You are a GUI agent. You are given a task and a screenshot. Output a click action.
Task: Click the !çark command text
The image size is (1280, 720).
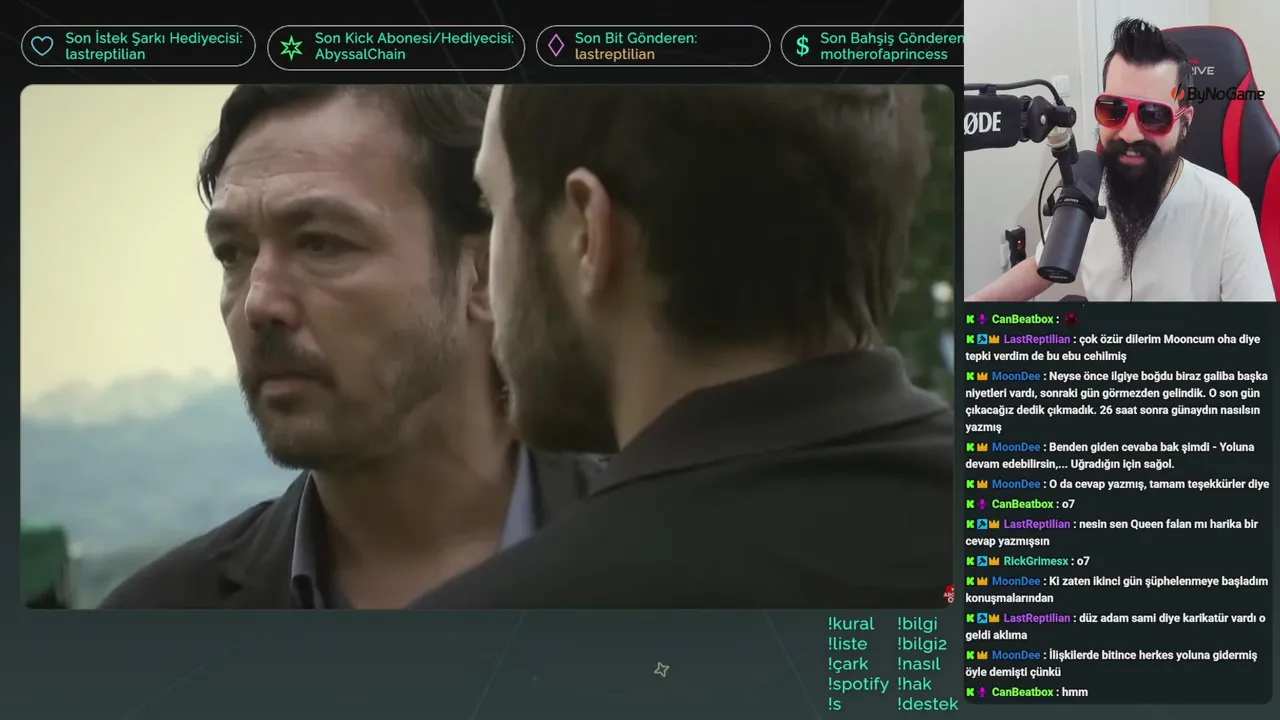[848, 664]
